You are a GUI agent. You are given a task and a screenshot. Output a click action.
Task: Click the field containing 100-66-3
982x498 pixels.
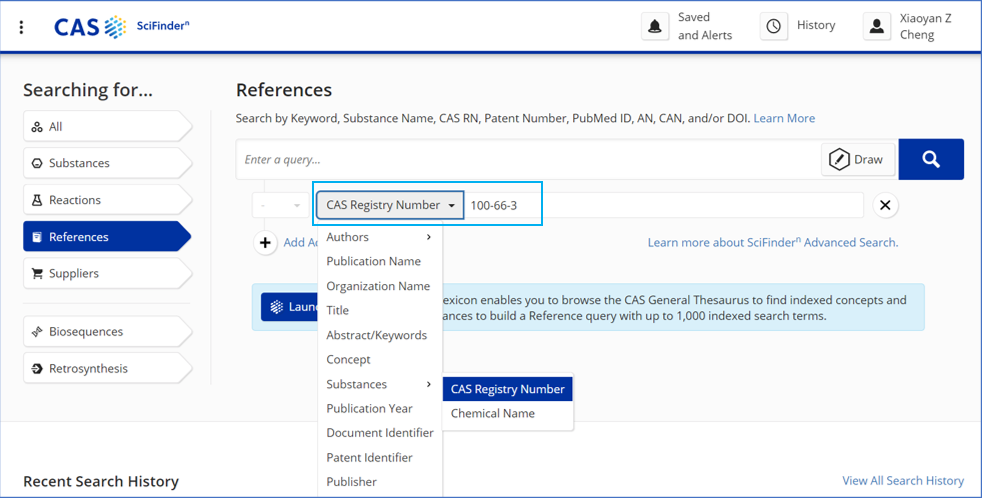(x=664, y=205)
